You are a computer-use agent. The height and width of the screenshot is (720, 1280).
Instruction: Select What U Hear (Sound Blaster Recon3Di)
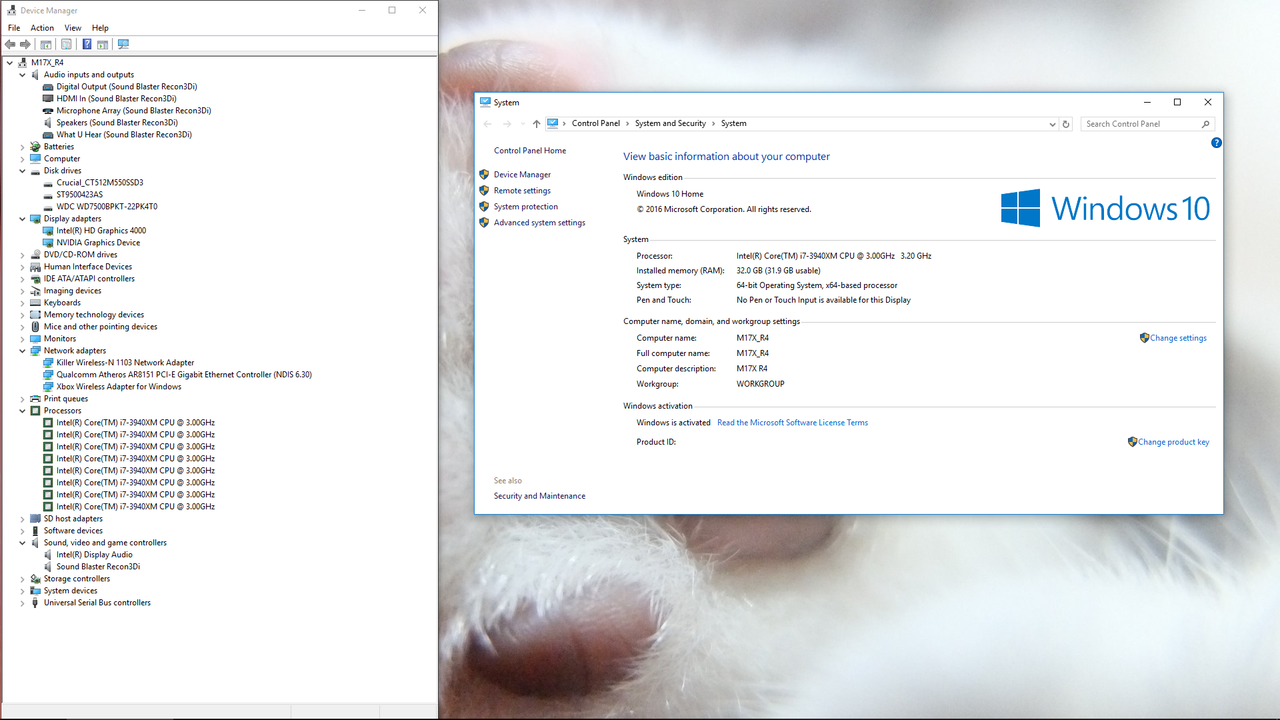[124, 135]
